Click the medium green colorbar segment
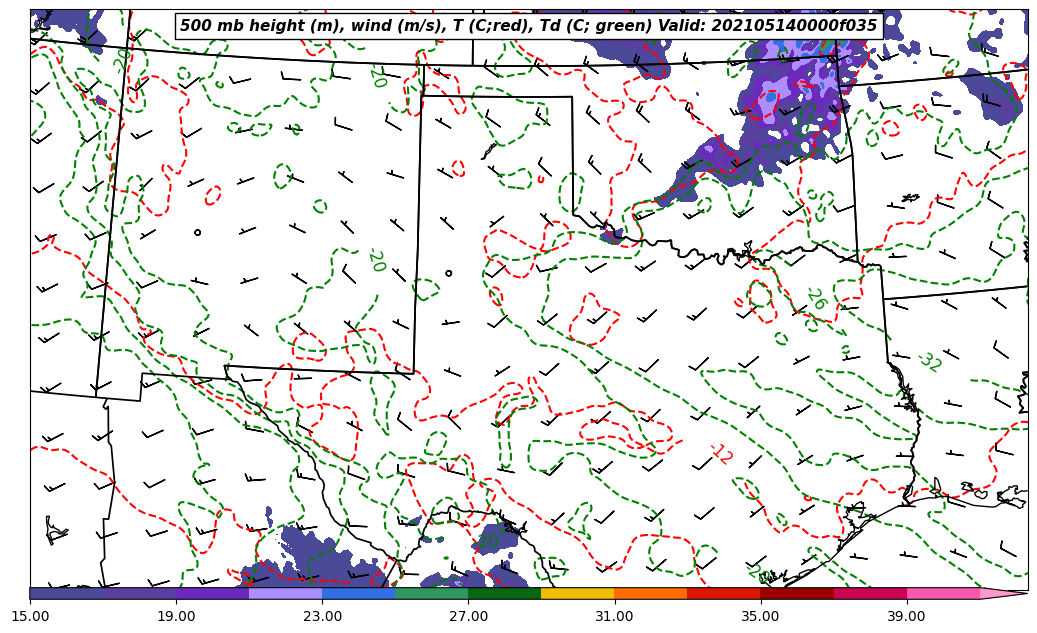 coord(431,593)
